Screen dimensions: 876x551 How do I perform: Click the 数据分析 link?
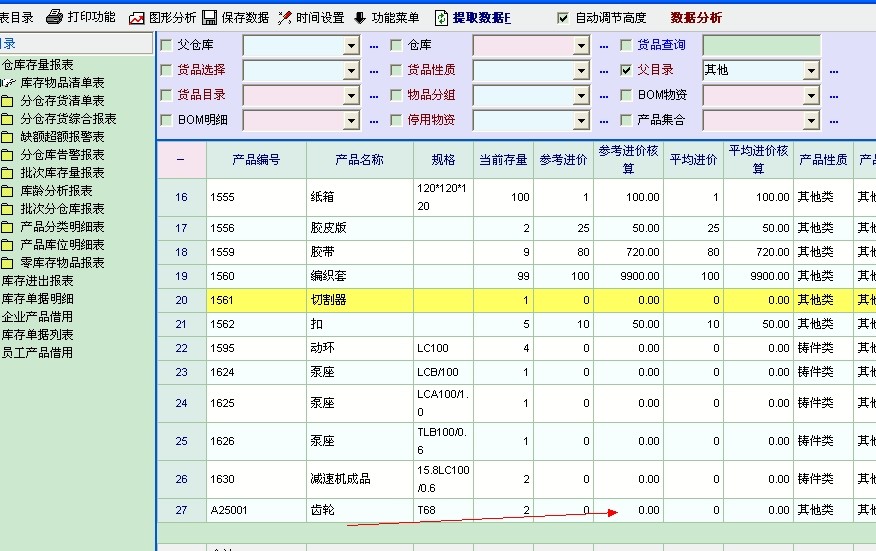(x=696, y=18)
